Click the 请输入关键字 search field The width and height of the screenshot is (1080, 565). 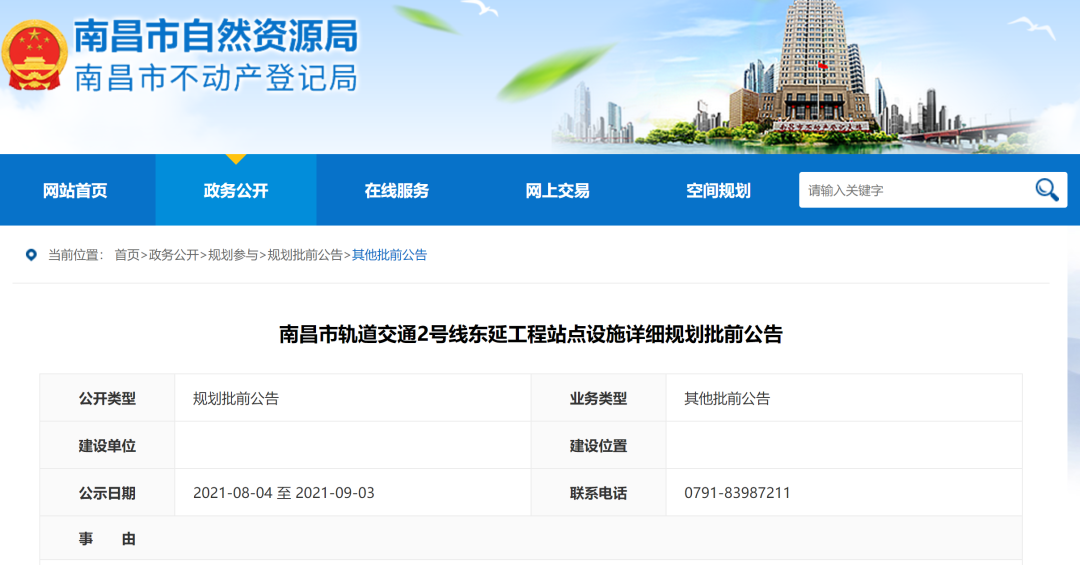pyautogui.click(x=915, y=190)
